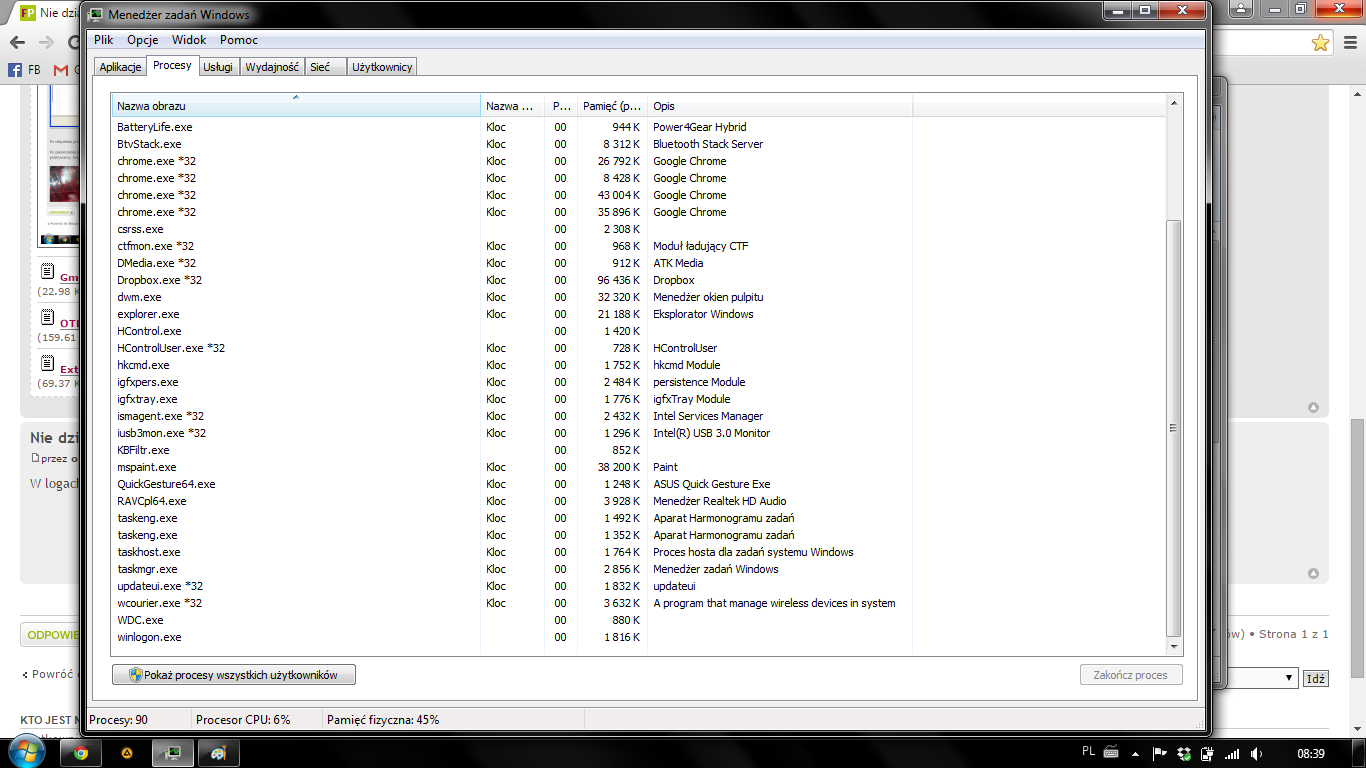Click the process list vertical scrollbar
This screenshot has width=1366, height=768.
(1174, 428)
